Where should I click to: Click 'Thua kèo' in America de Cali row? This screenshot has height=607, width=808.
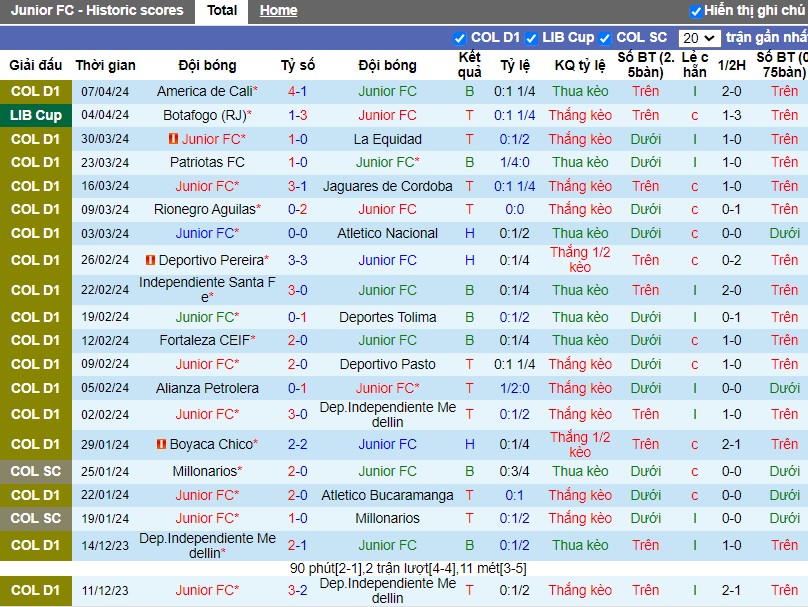coord(580,92)
